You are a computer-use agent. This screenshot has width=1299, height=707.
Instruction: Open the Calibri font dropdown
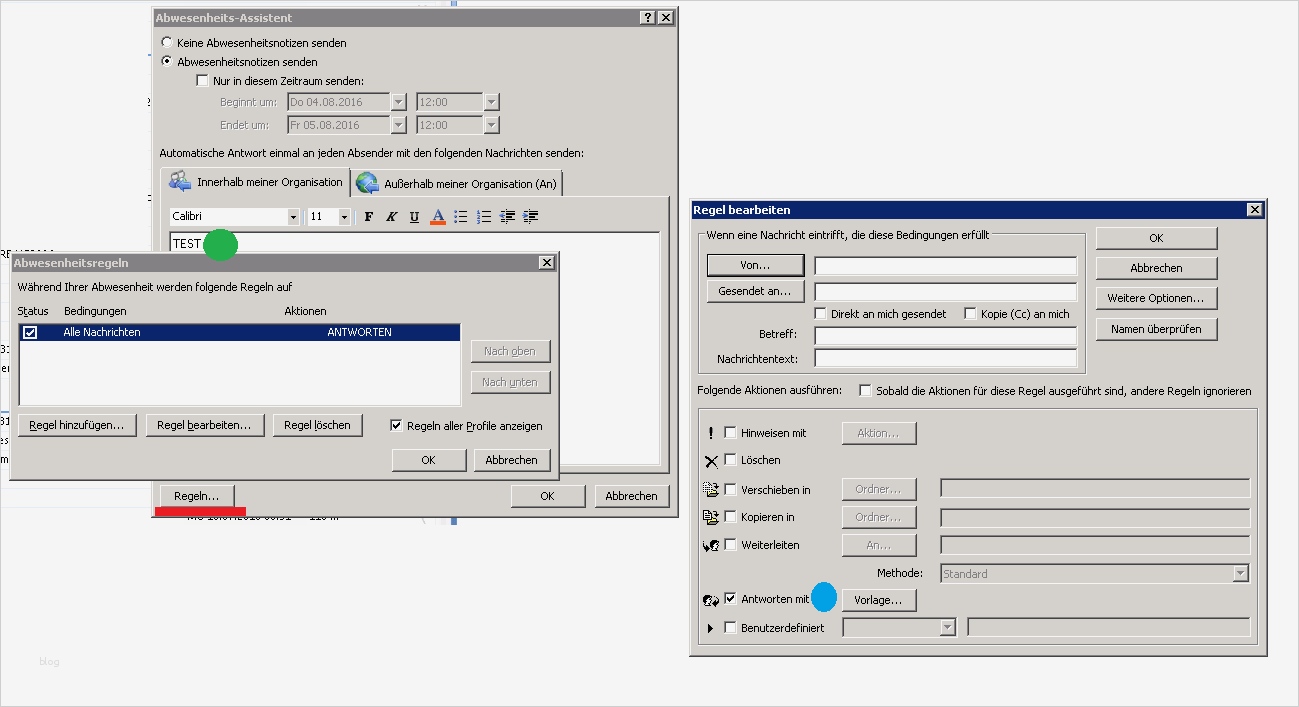(x=294, y=216)
